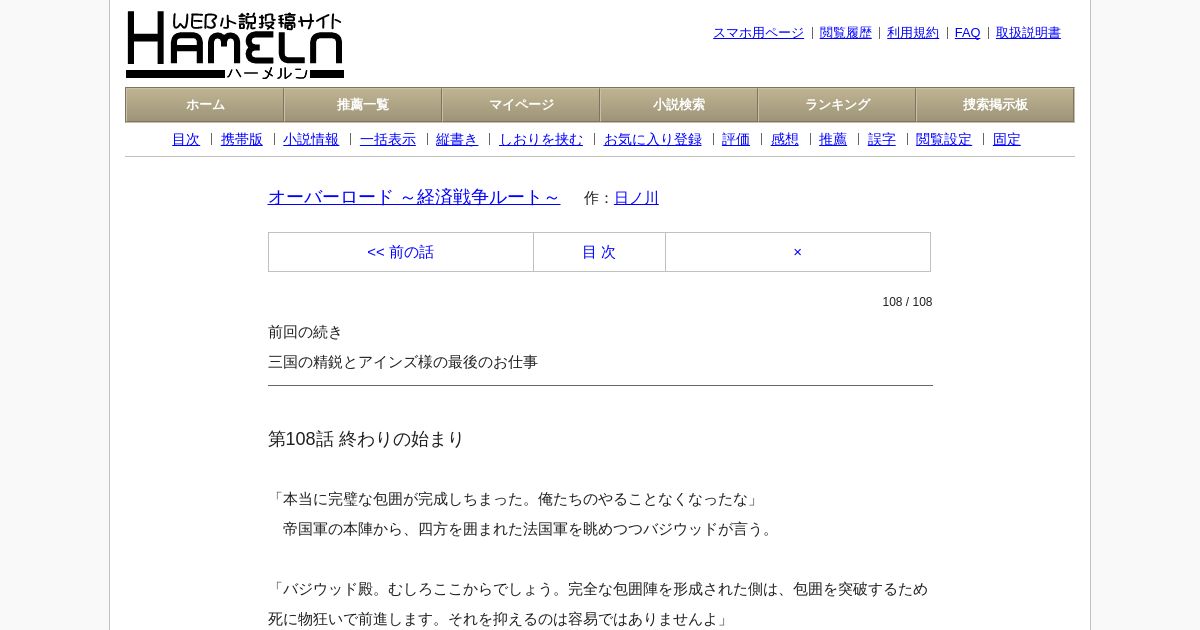Open 推薦一覧 in the navigation bar

(x=363, y=105)
